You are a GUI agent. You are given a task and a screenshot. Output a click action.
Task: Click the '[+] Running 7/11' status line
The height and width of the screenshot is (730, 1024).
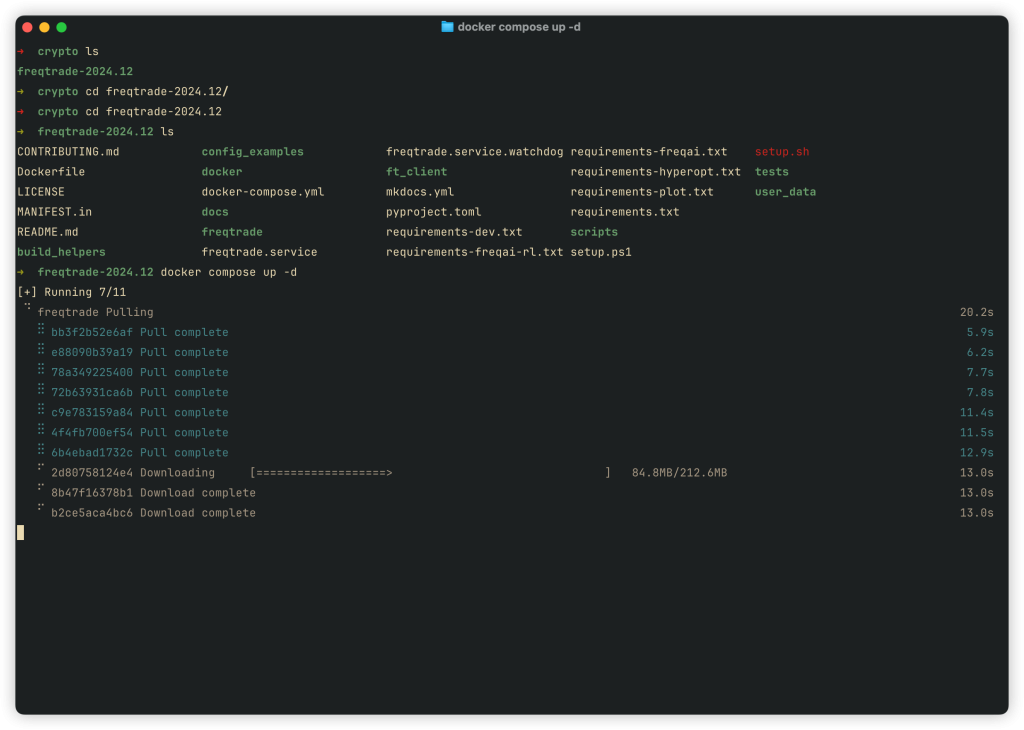tap(71, 292)
